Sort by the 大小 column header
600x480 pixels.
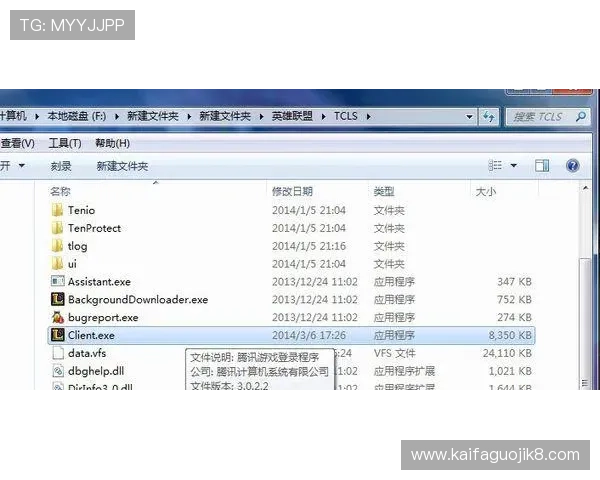(x=486, y=191)
